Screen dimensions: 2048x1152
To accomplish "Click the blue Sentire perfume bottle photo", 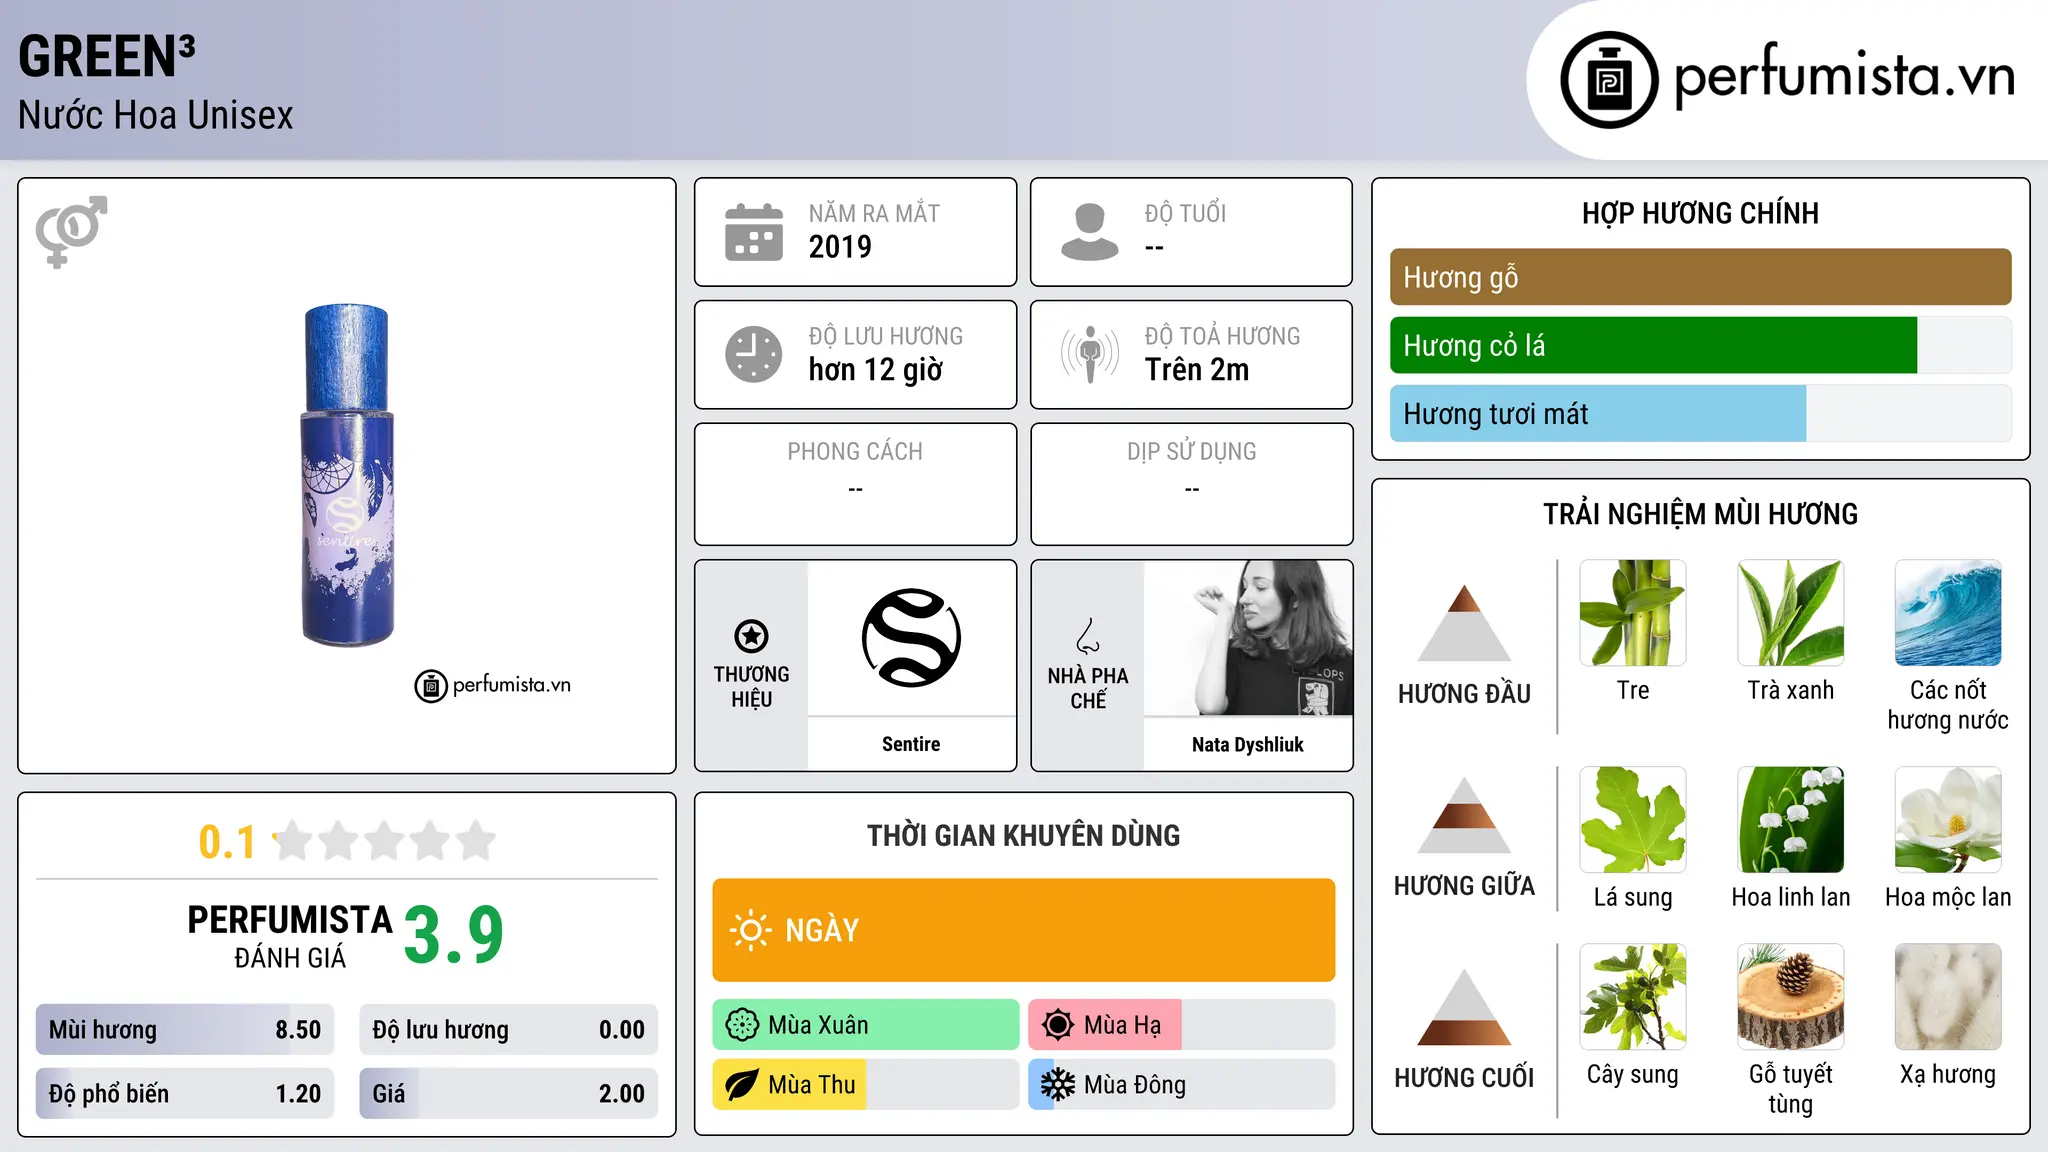I will [x=347, y=475].
